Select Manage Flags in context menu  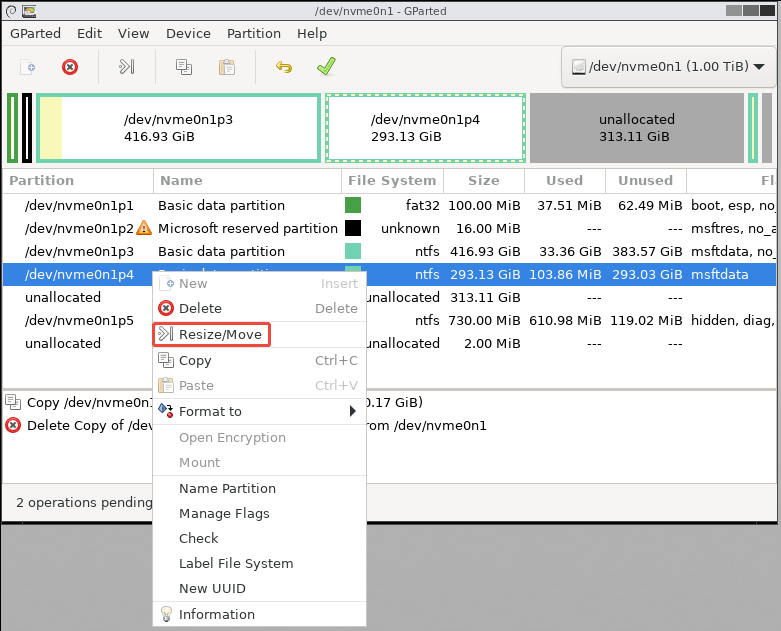click(259, 513)
